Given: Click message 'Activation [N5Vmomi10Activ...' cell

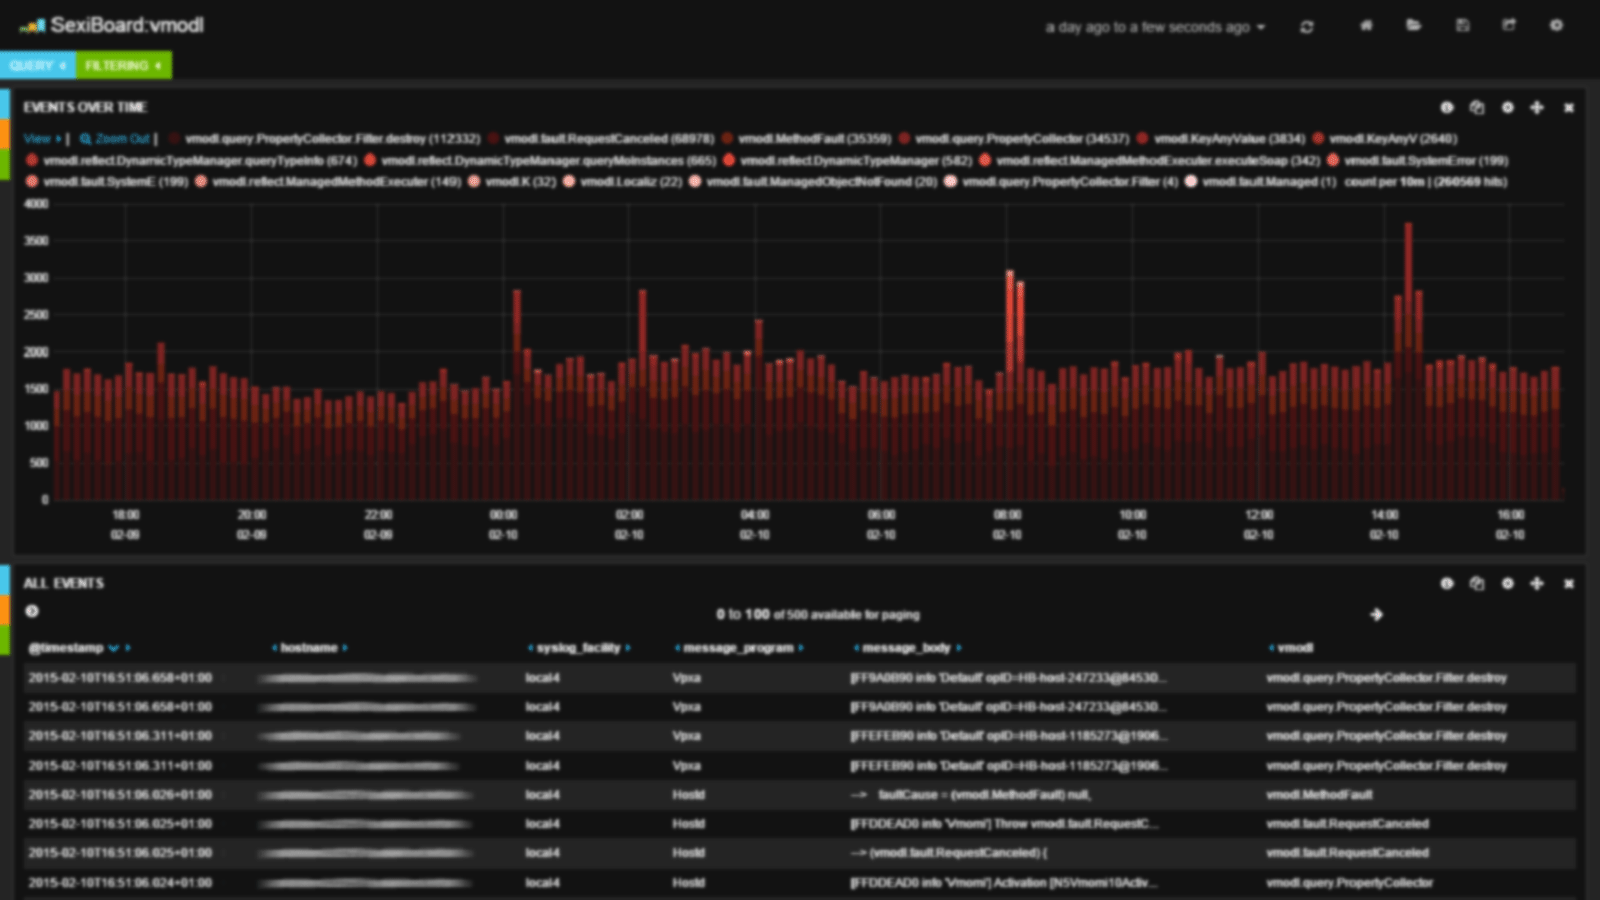Looking at the screenshot, I should [1004, 883].
